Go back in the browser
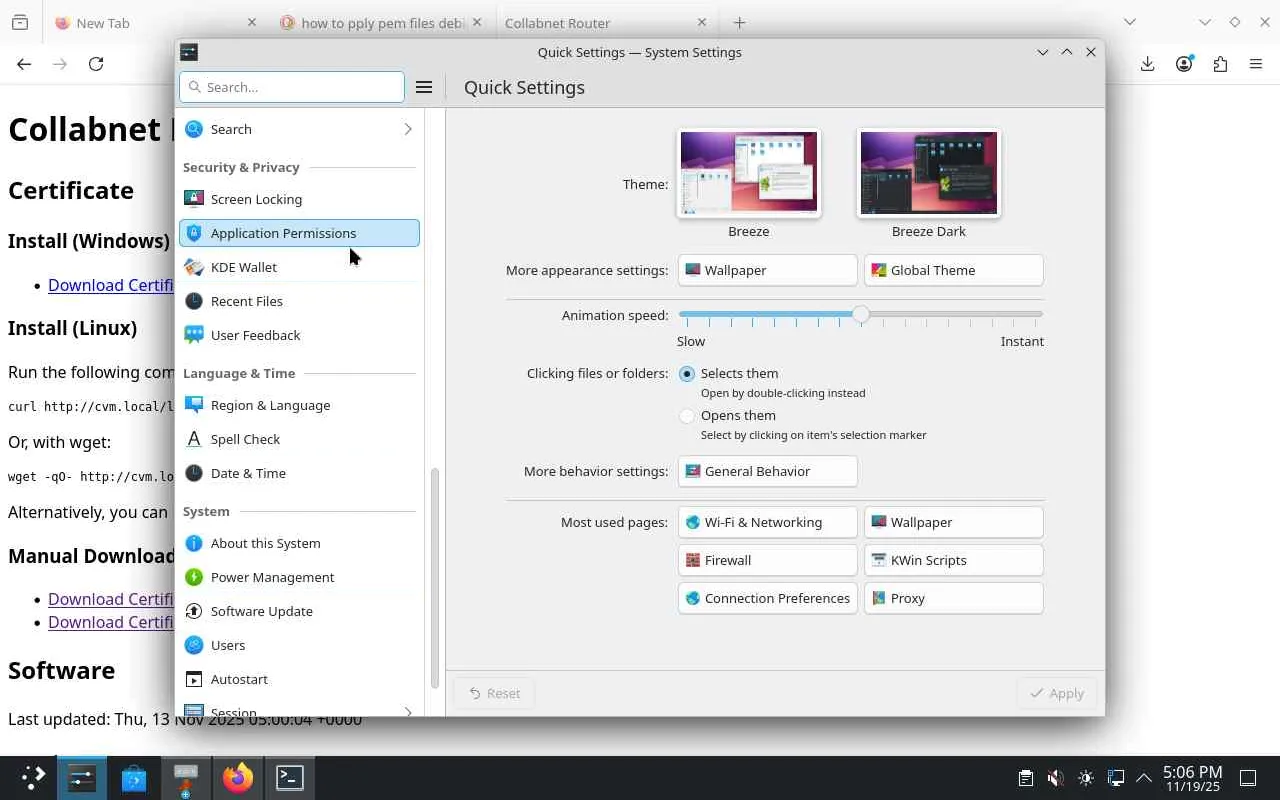Screen dimensions: 1280x800 point(24,64)
